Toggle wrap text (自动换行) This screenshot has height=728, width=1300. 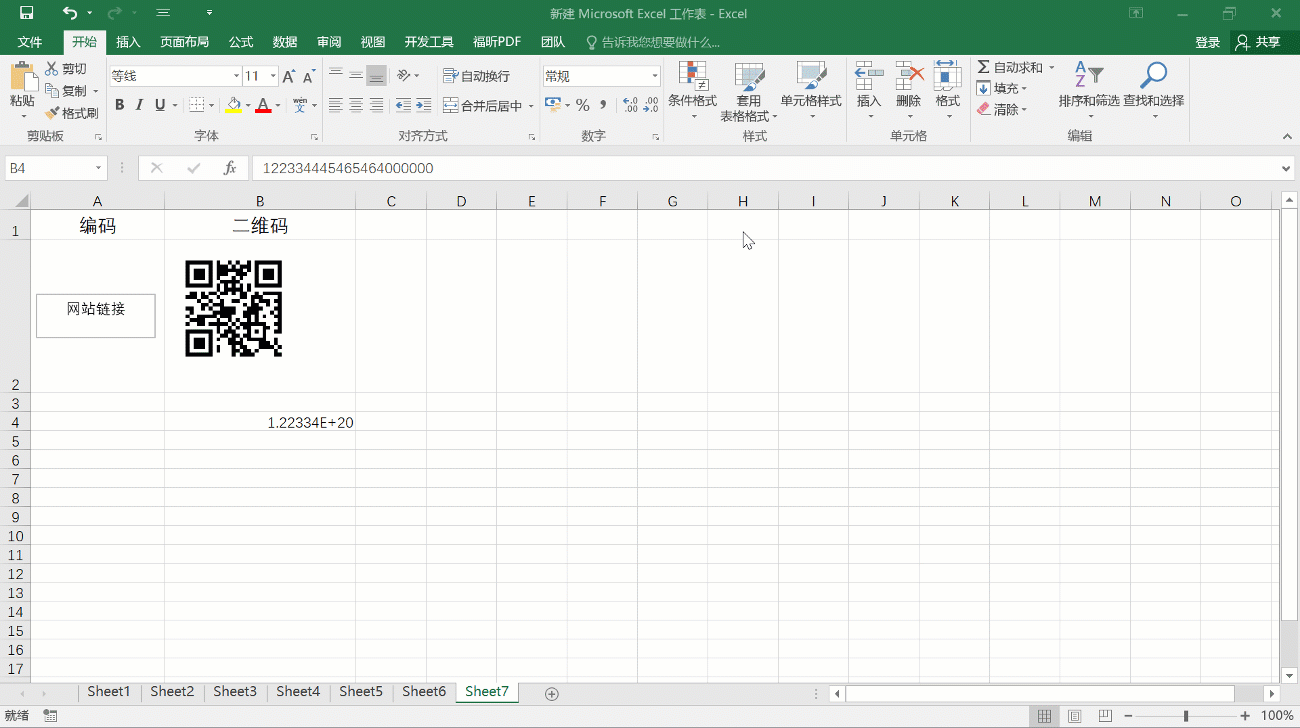pyautogui.click(x=476, y=76)
